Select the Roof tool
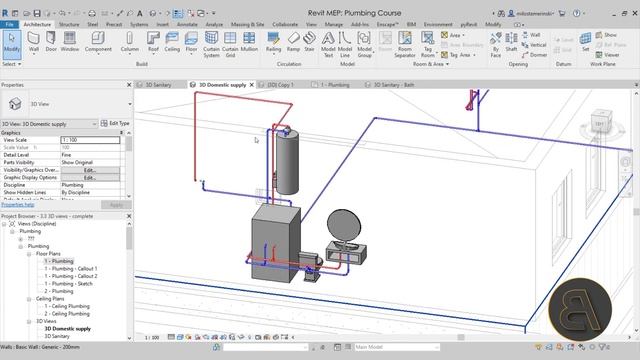 (x=153, y=42)
